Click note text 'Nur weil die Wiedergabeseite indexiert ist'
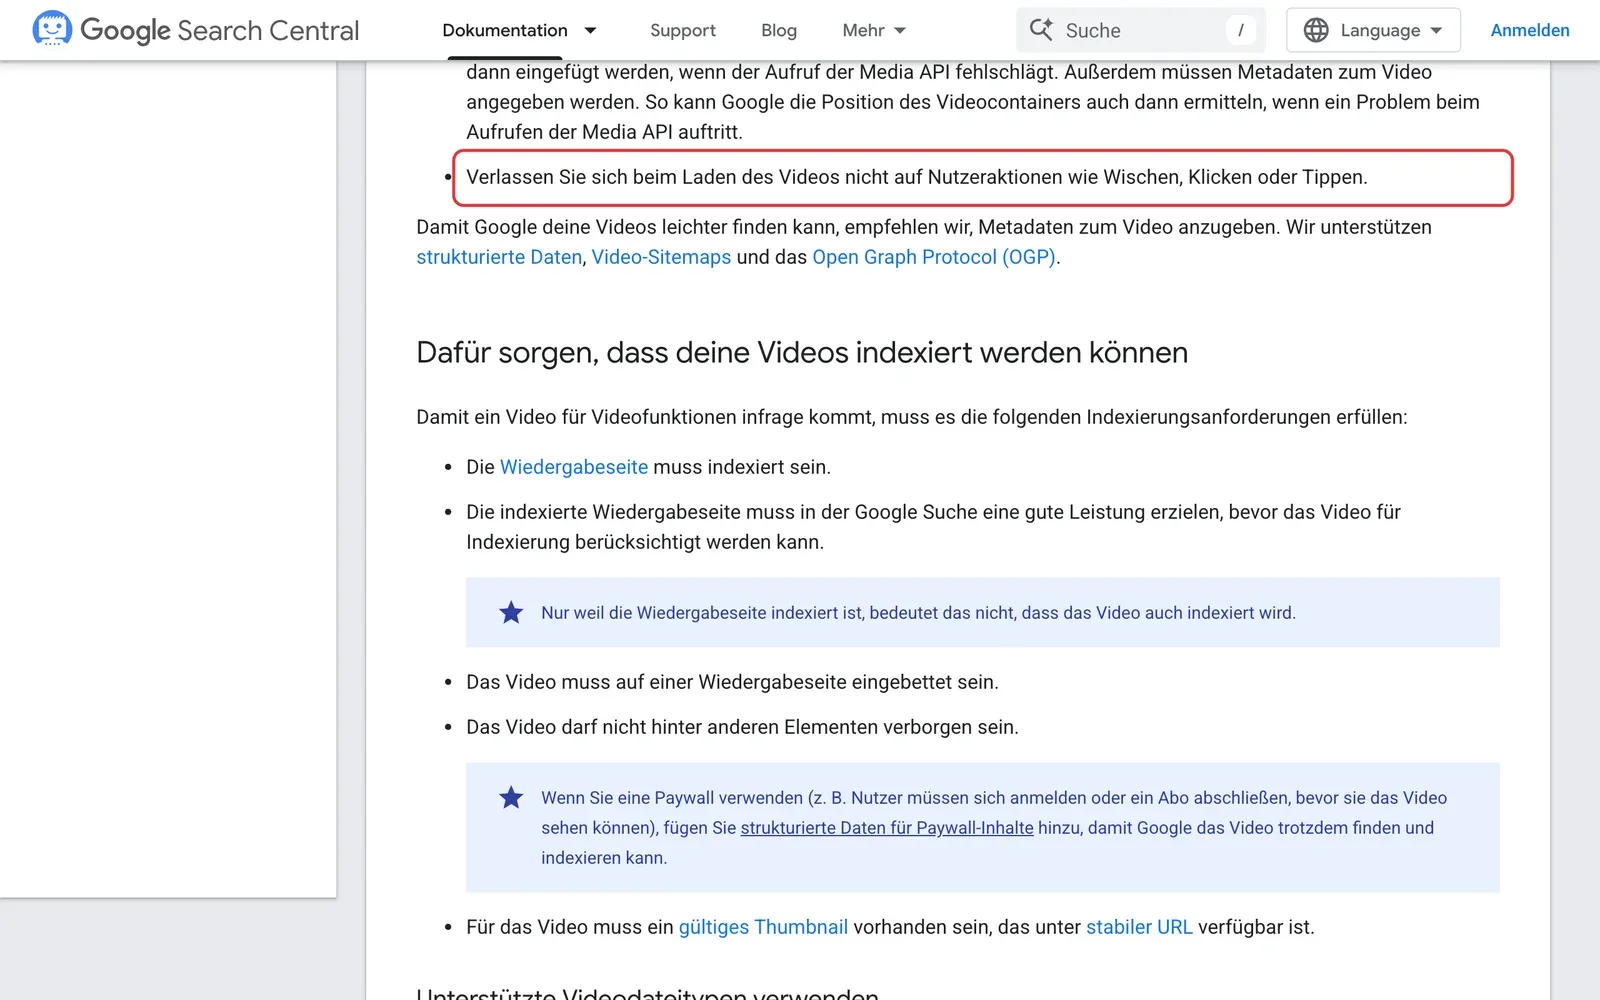Image resolution: width=1600 pixels, height=1000 pixels. (702, 613)
